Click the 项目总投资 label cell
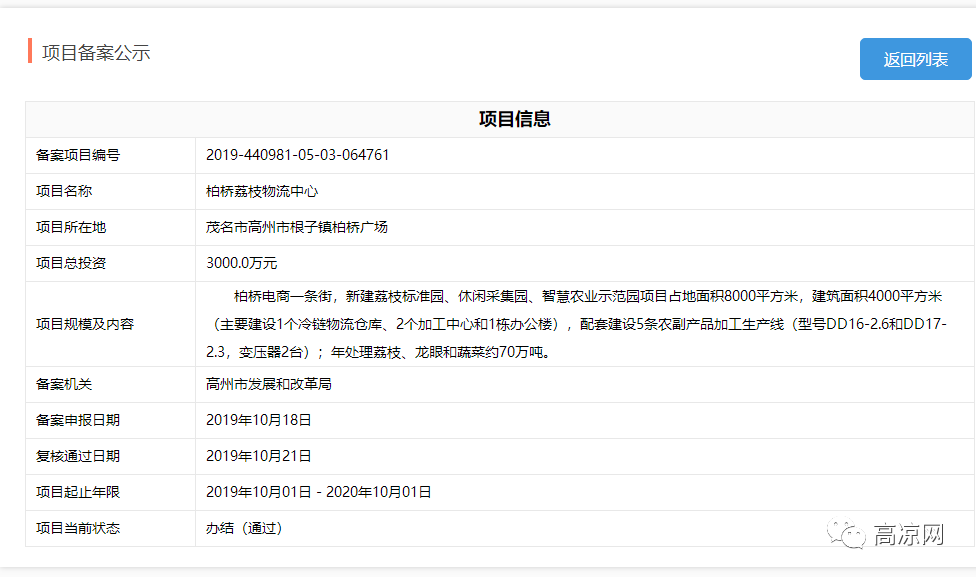Image resolution: width=976 pixels, height=577 pixels. coord(110,263)
